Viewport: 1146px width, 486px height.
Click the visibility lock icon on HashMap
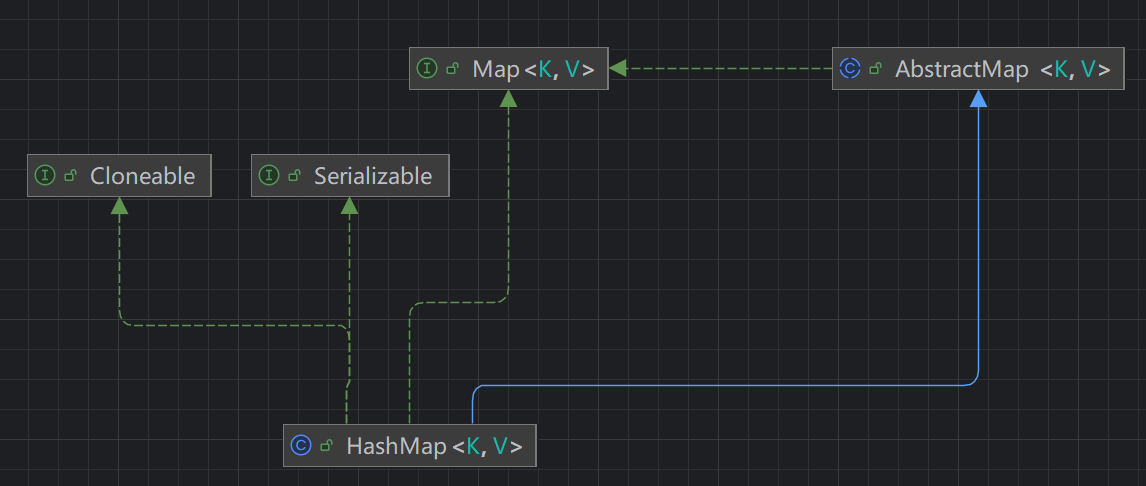point(326,446)
